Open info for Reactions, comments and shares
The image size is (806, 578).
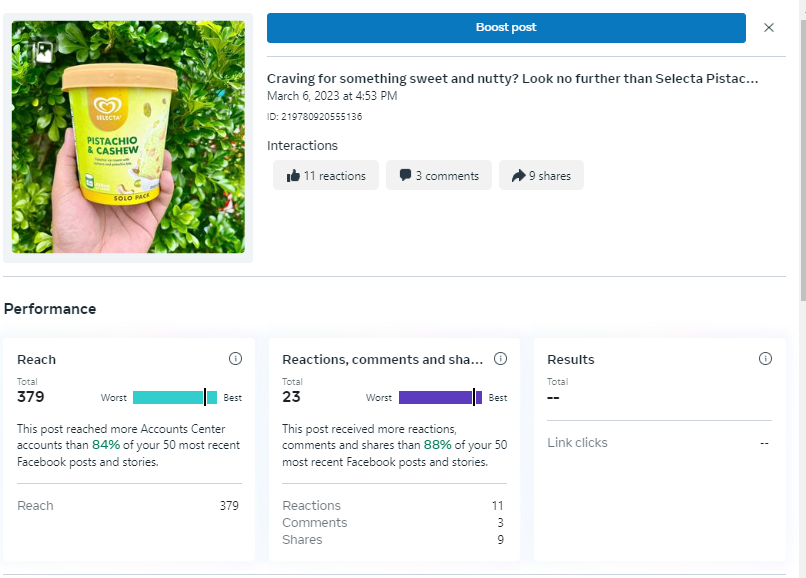pyautogui.click(x=501, y=359)
